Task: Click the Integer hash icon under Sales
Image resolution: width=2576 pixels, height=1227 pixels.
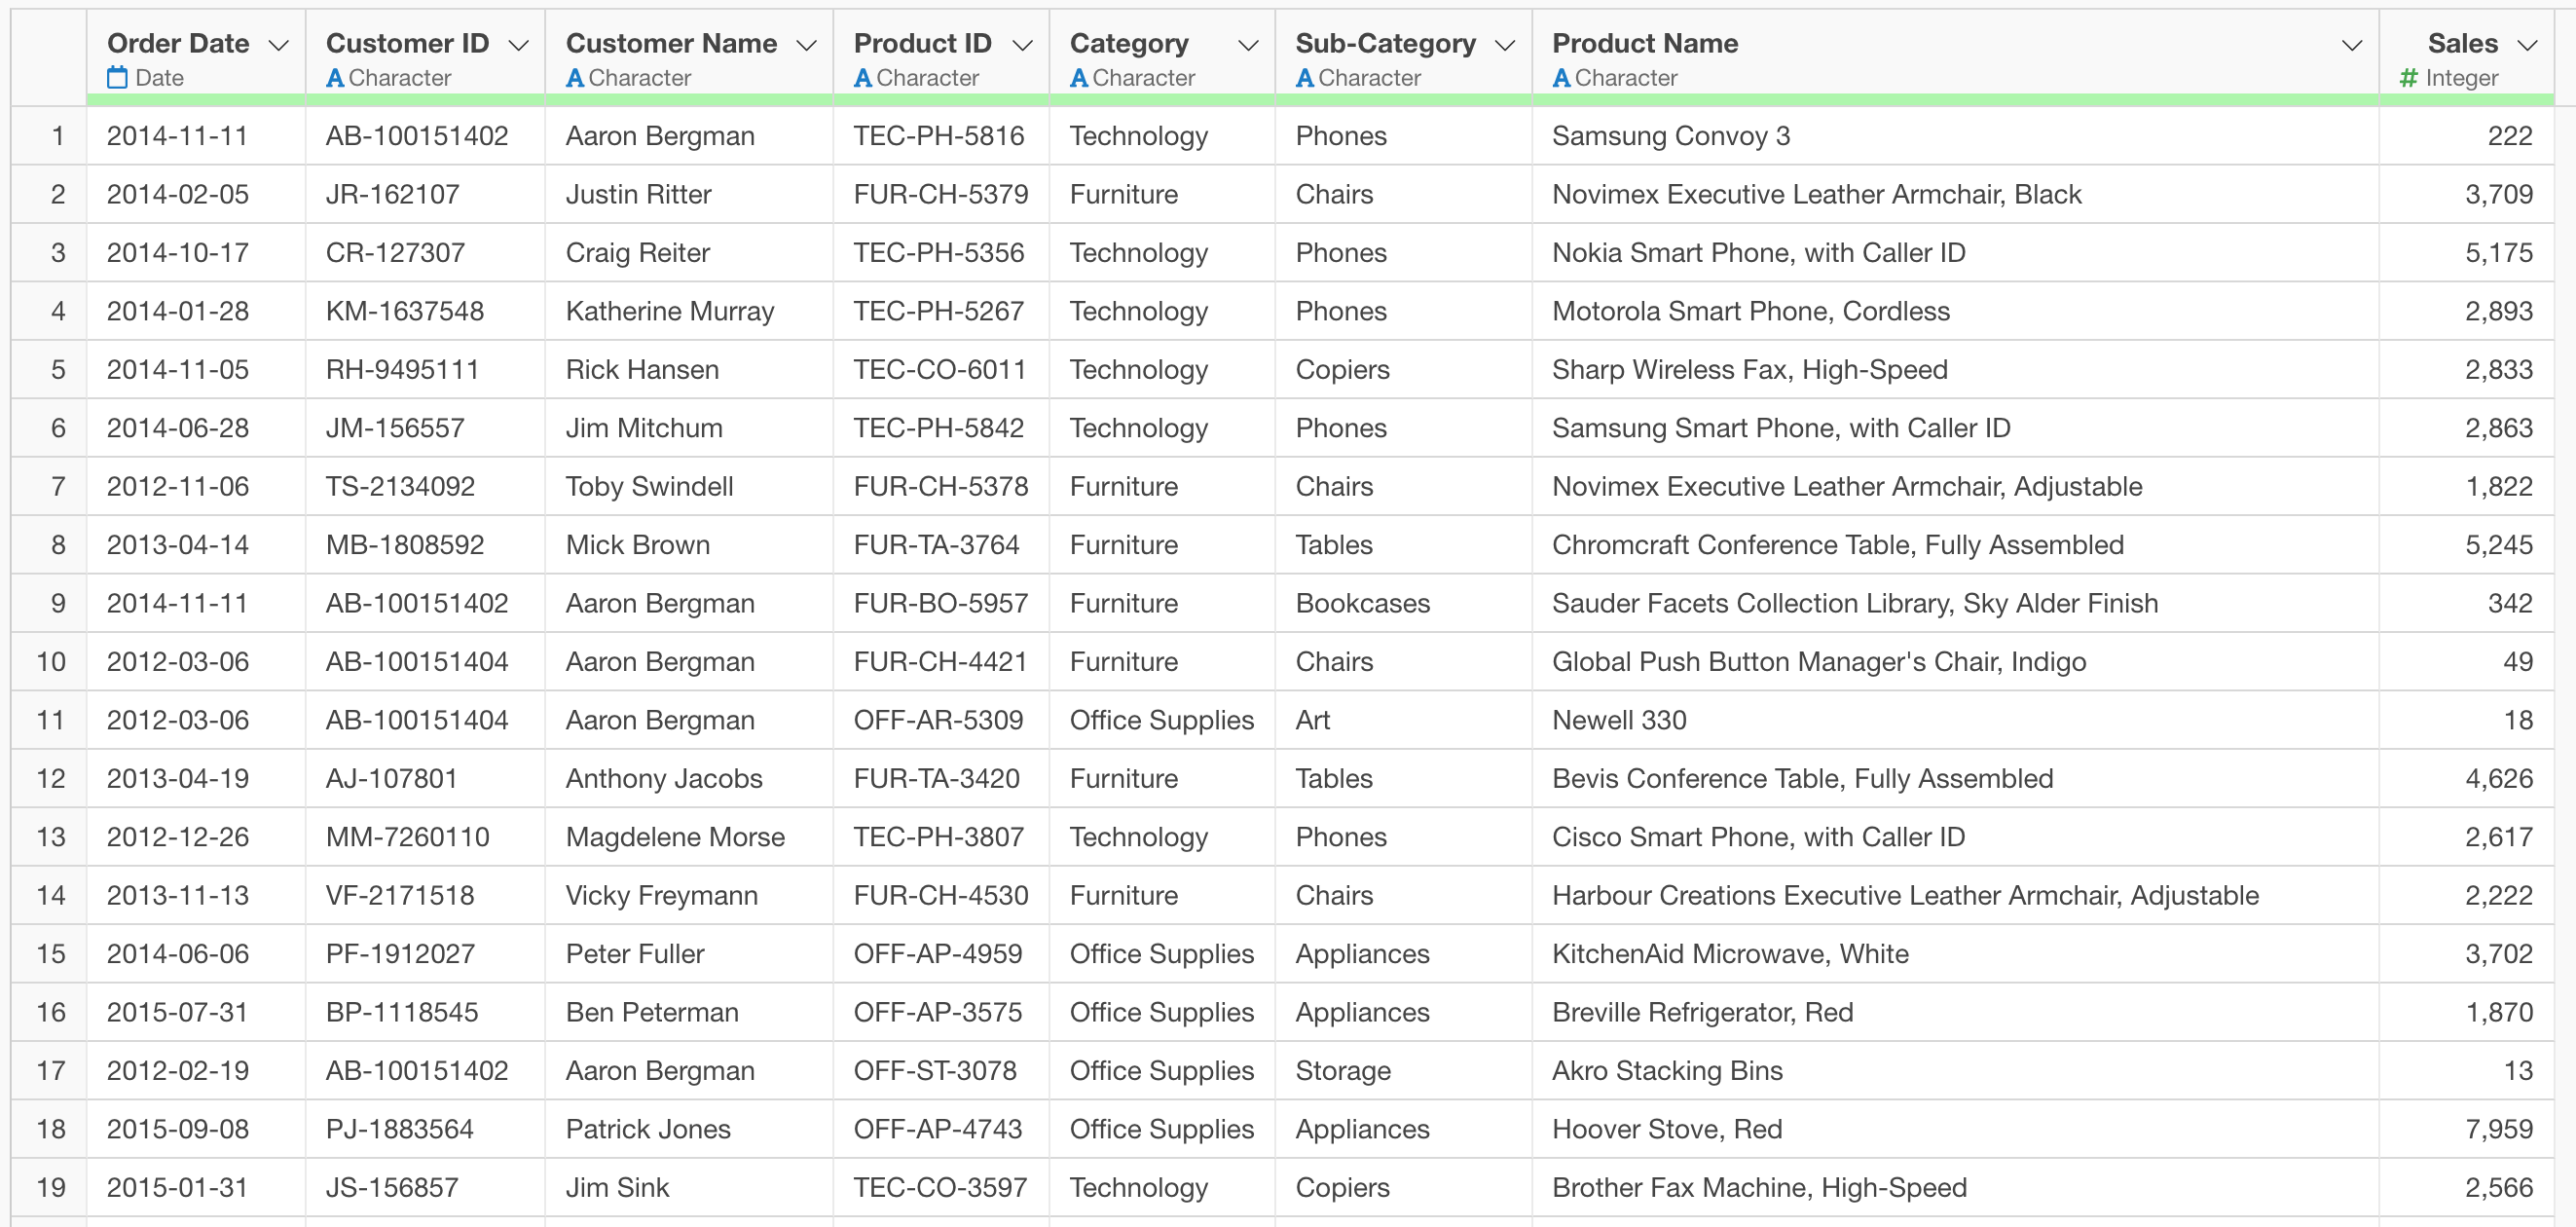Action: pyautogui.click(x=2409, y=77)
